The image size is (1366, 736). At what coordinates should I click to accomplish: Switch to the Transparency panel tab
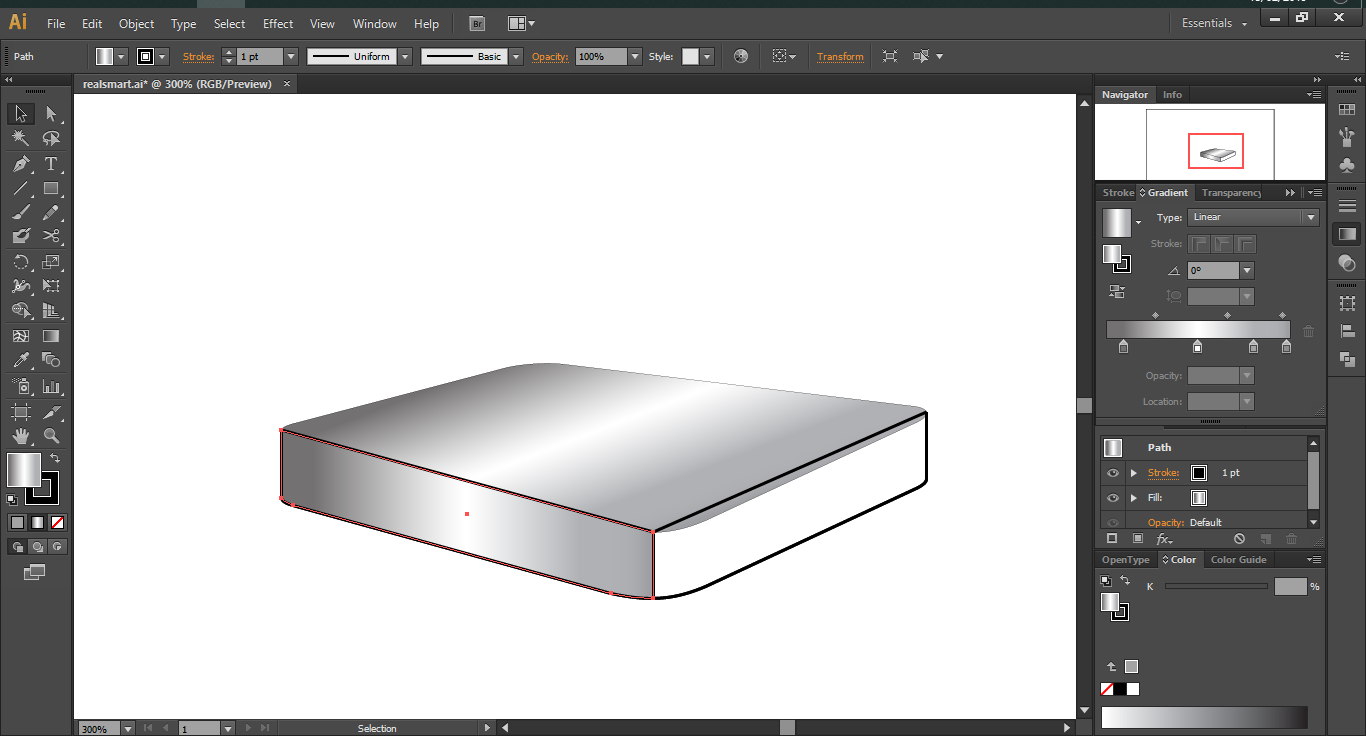pyautogui.click(x=1231, y=193)
